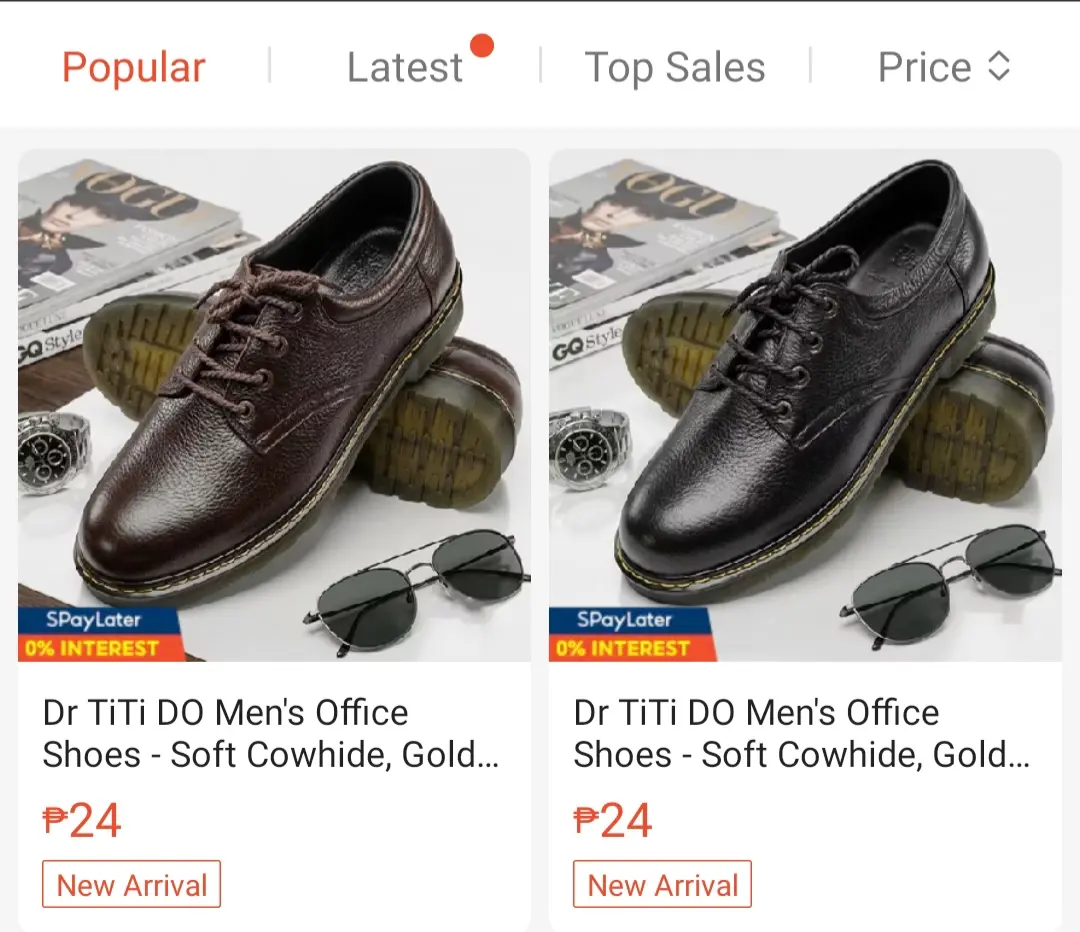Screen dimensions: 1080x932
Task: Tap 0% INTEREST label on black shoe
Action: 623,648
